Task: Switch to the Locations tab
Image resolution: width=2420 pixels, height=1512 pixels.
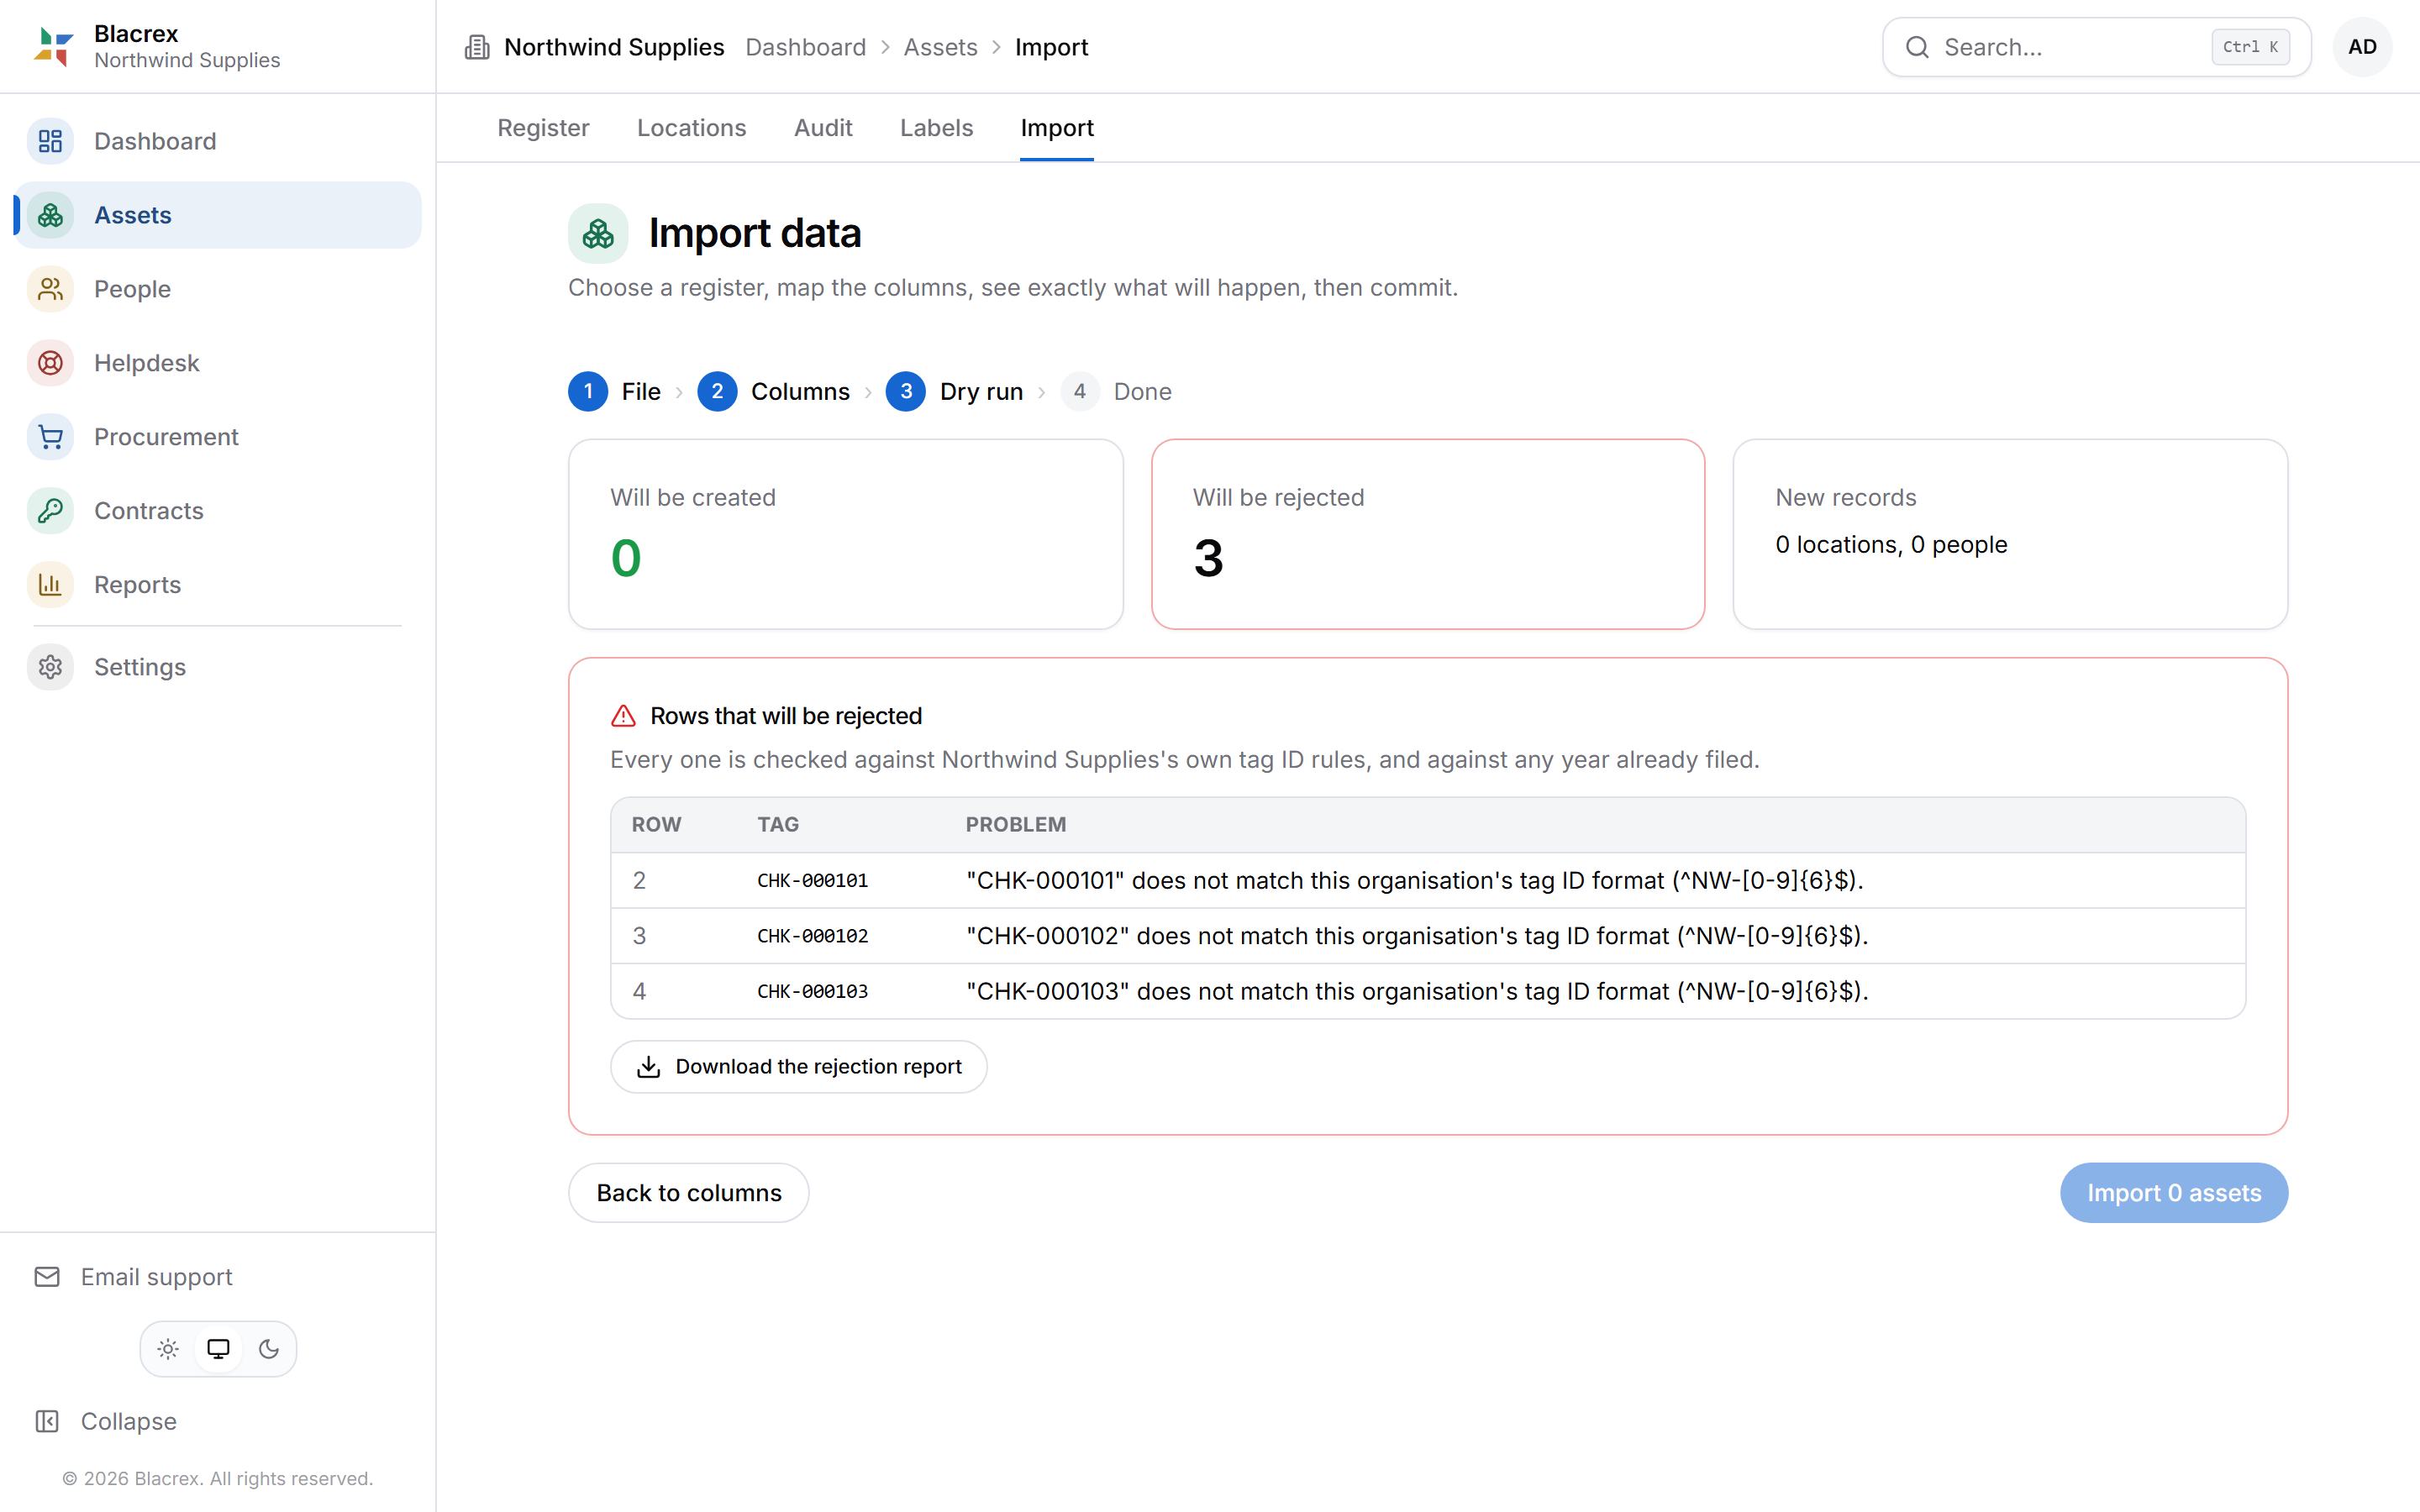Action: [691, 128]
